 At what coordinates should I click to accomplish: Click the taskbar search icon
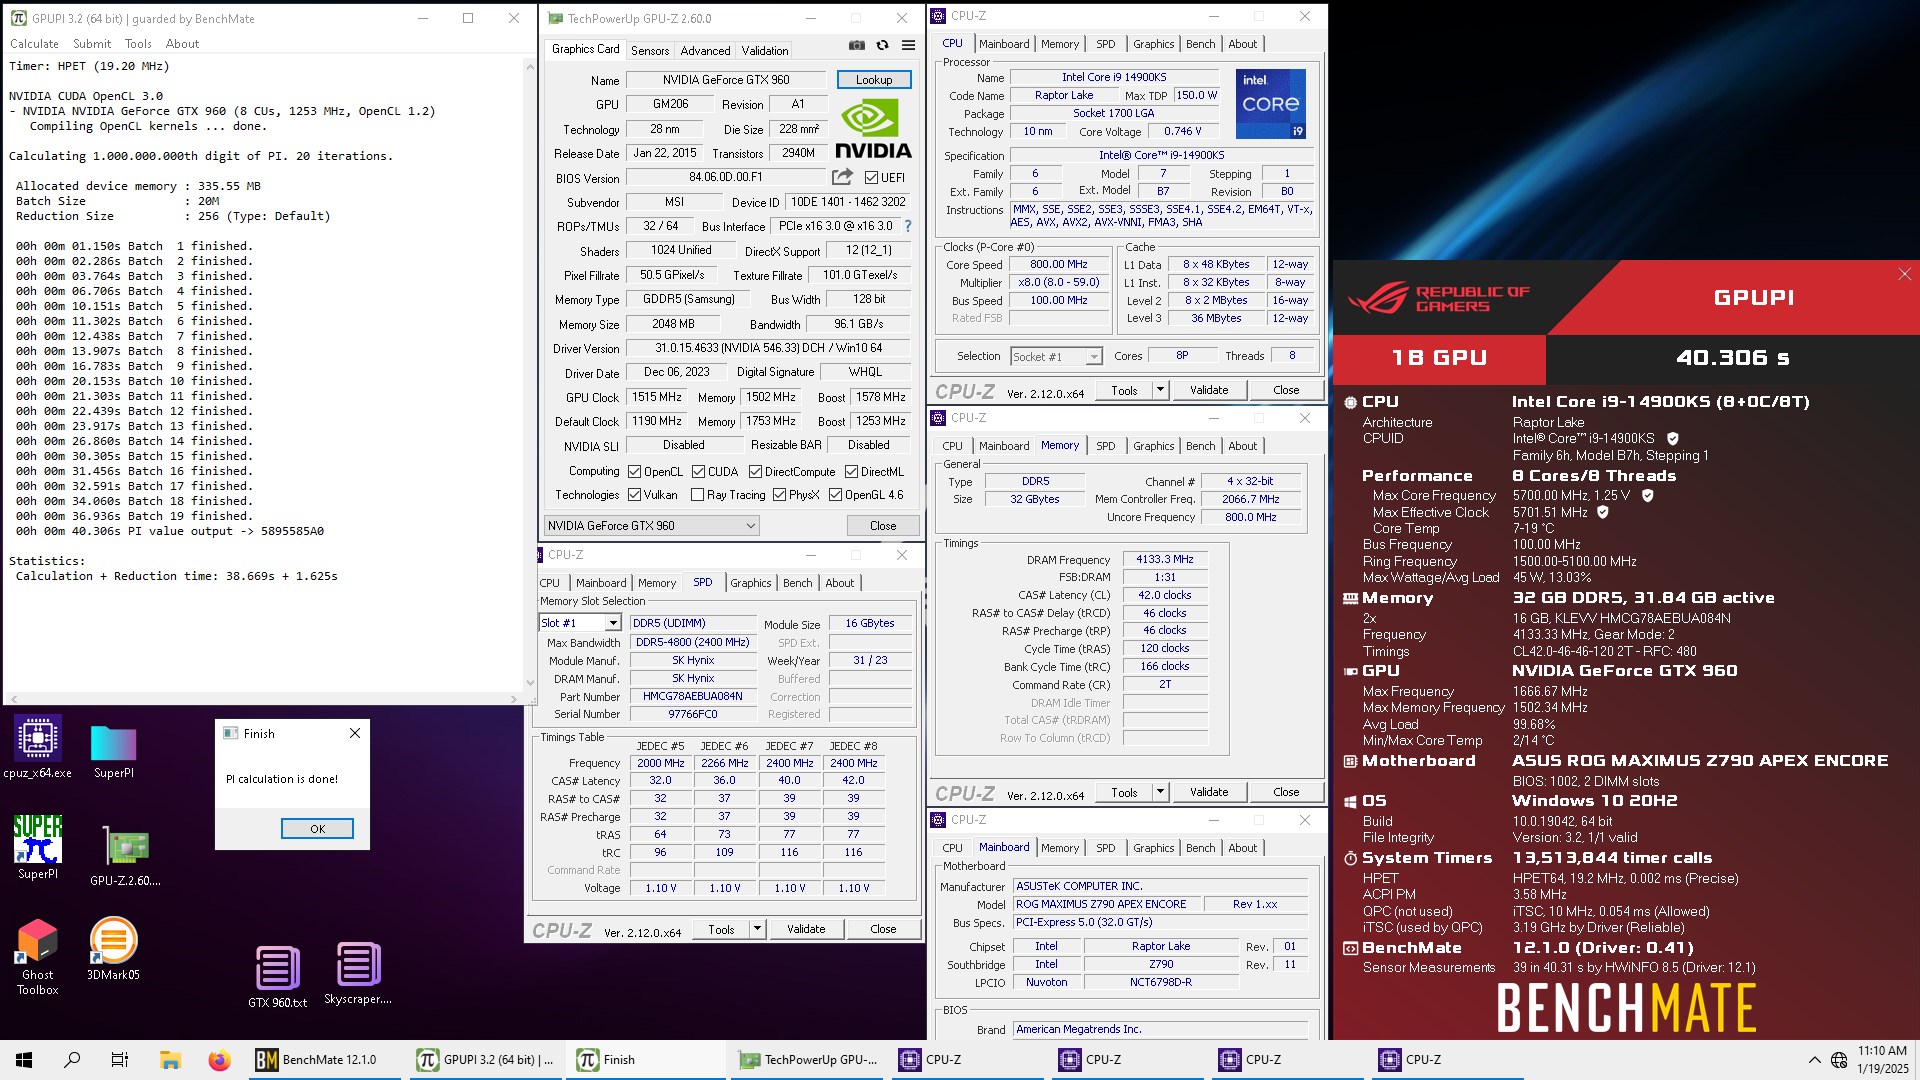pyautogui.click(x=72, y=1060)
